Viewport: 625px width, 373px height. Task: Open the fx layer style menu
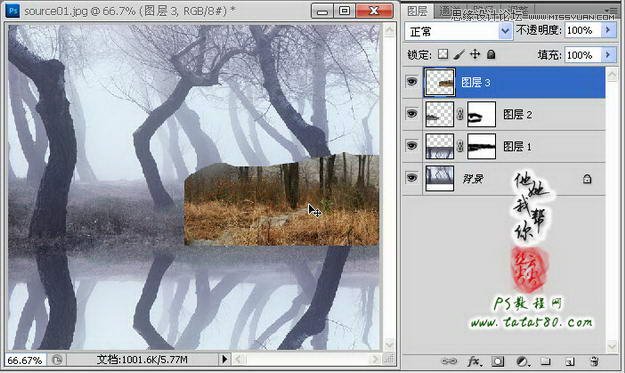coord(474,361)
